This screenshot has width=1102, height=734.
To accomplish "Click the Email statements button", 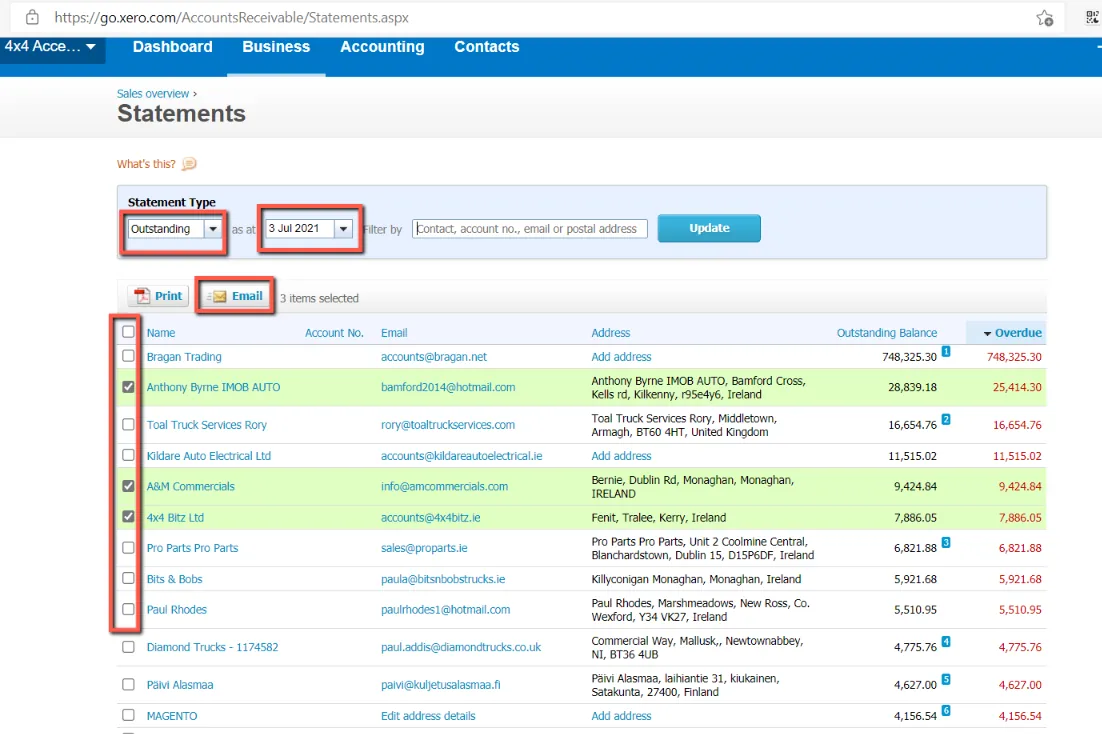I will [x=236, y=296].
